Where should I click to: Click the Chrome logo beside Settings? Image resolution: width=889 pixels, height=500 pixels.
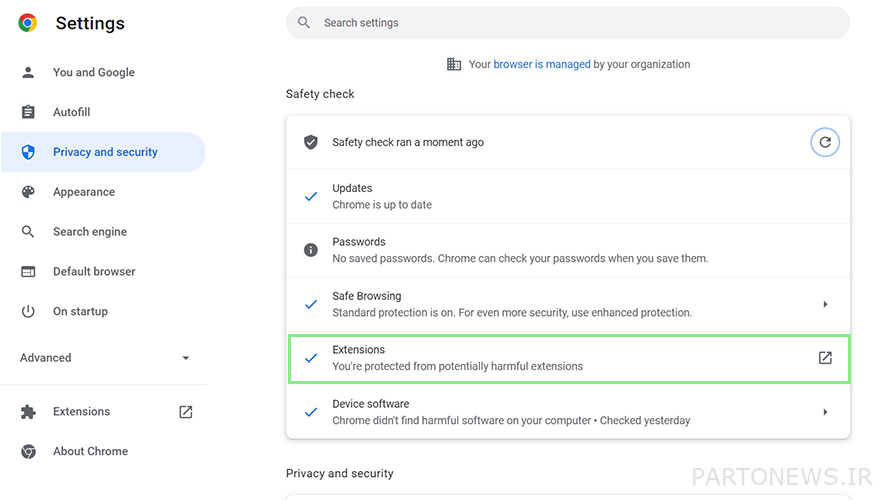tap(27, 23)
